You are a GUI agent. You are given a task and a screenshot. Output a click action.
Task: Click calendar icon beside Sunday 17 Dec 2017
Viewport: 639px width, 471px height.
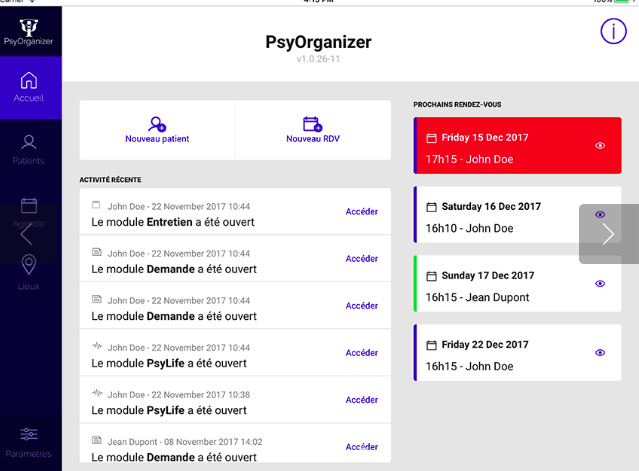tap(431, 276)
